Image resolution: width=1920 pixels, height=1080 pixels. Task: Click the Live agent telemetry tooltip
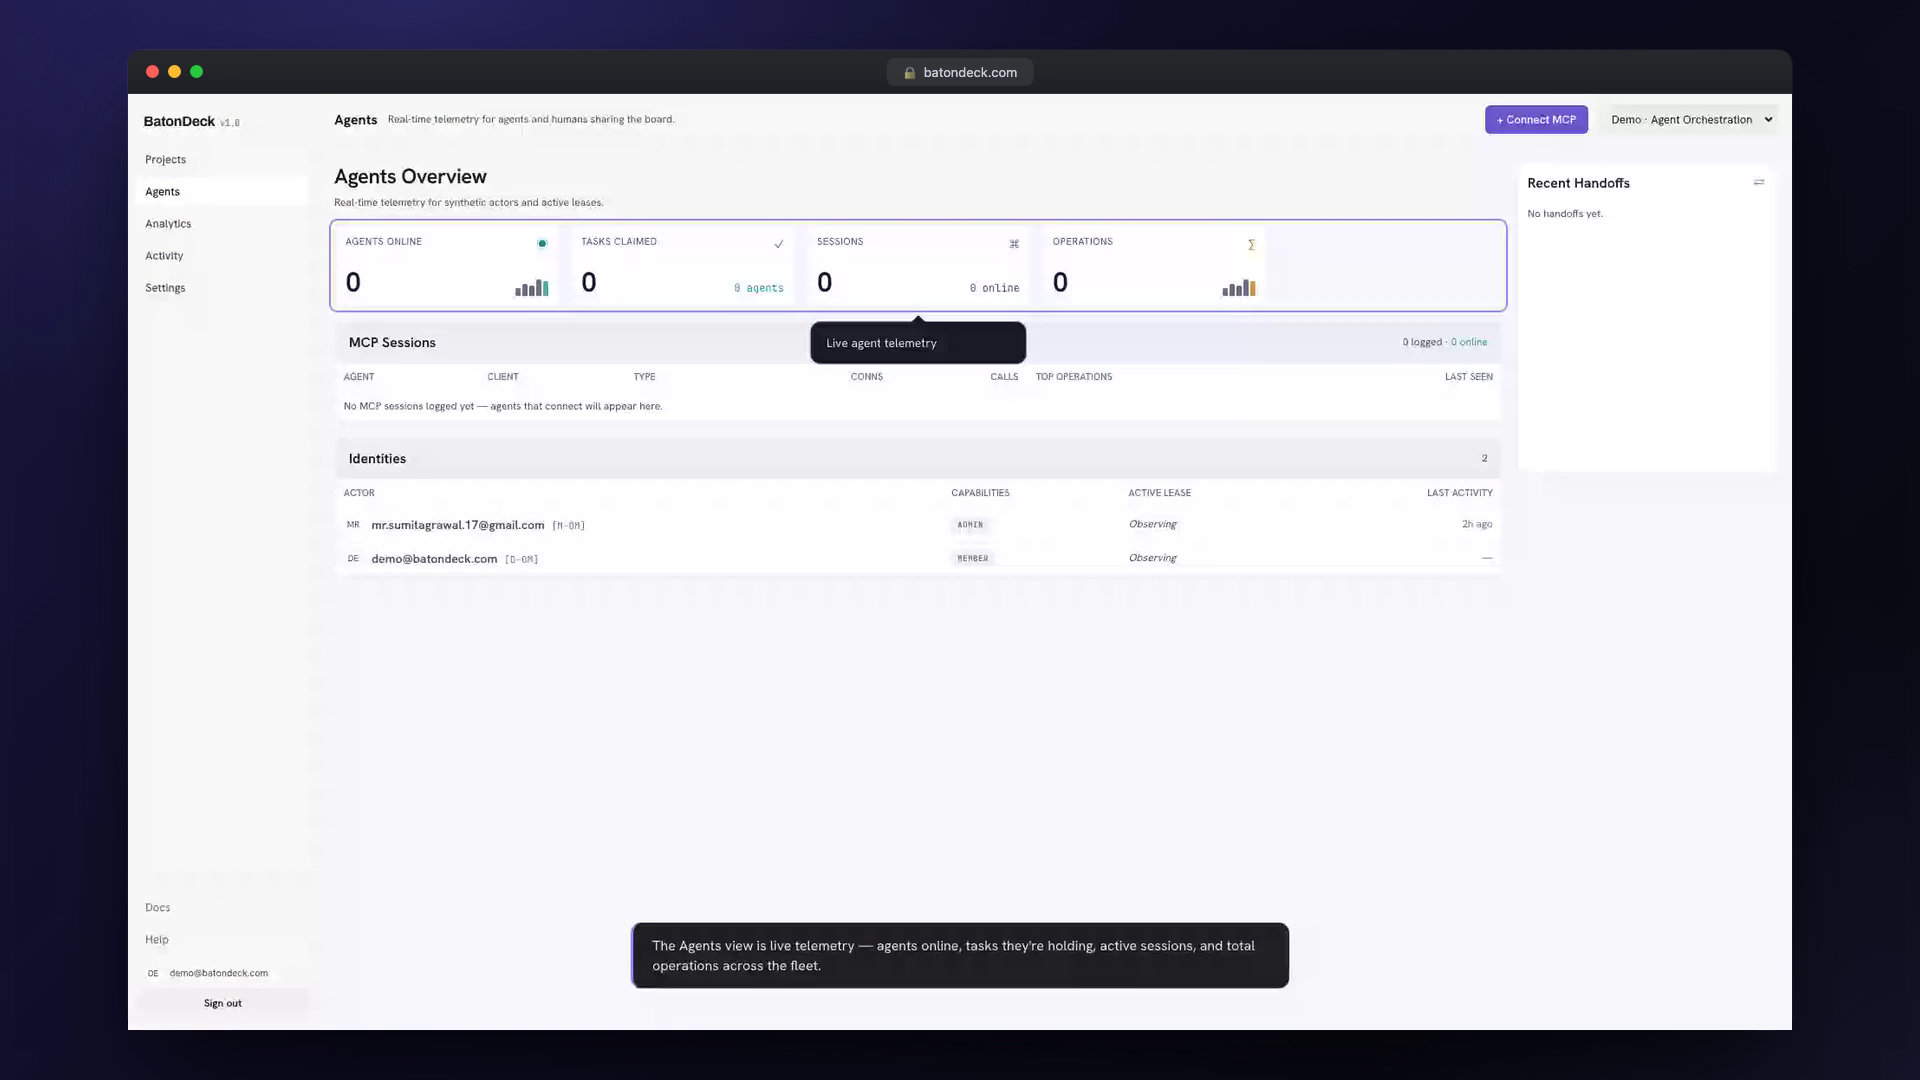(918, 343)
